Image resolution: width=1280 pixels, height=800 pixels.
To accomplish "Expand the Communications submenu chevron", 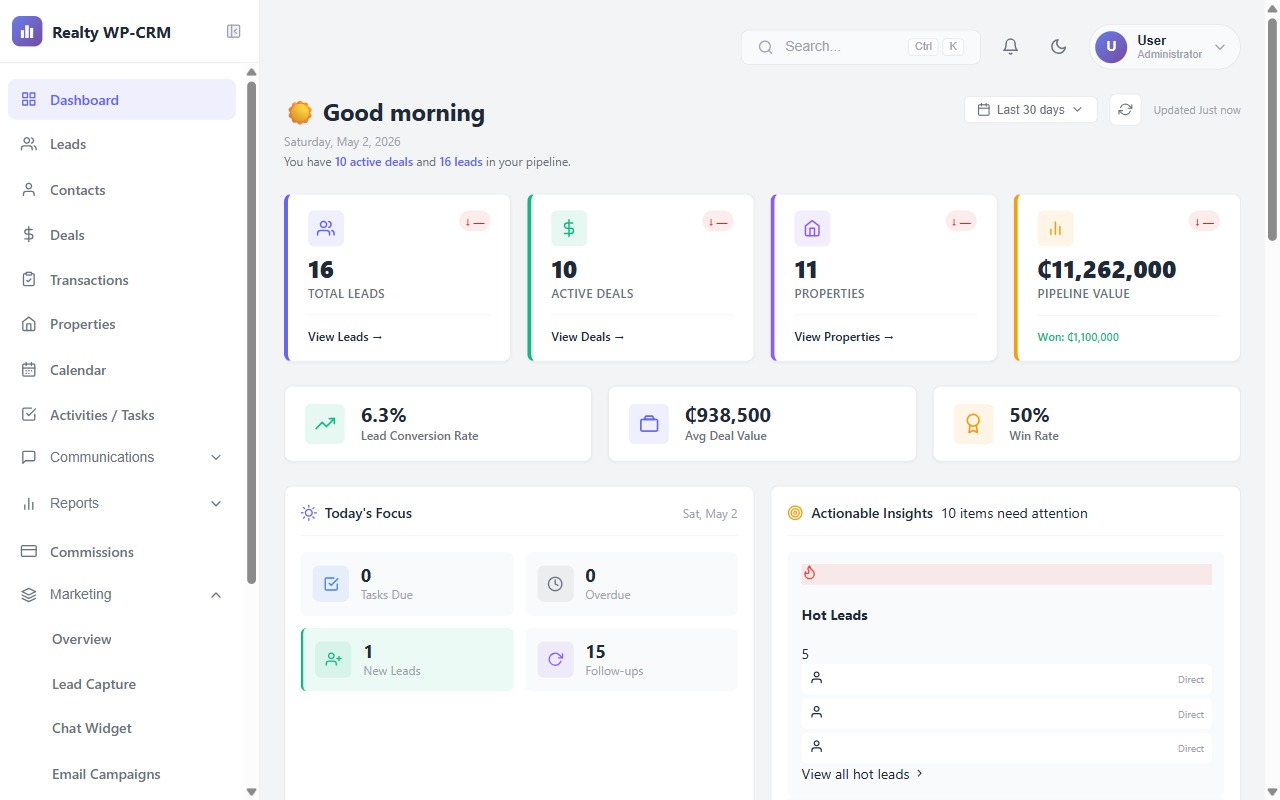I will pyautogui.click(x=216, y=457).
